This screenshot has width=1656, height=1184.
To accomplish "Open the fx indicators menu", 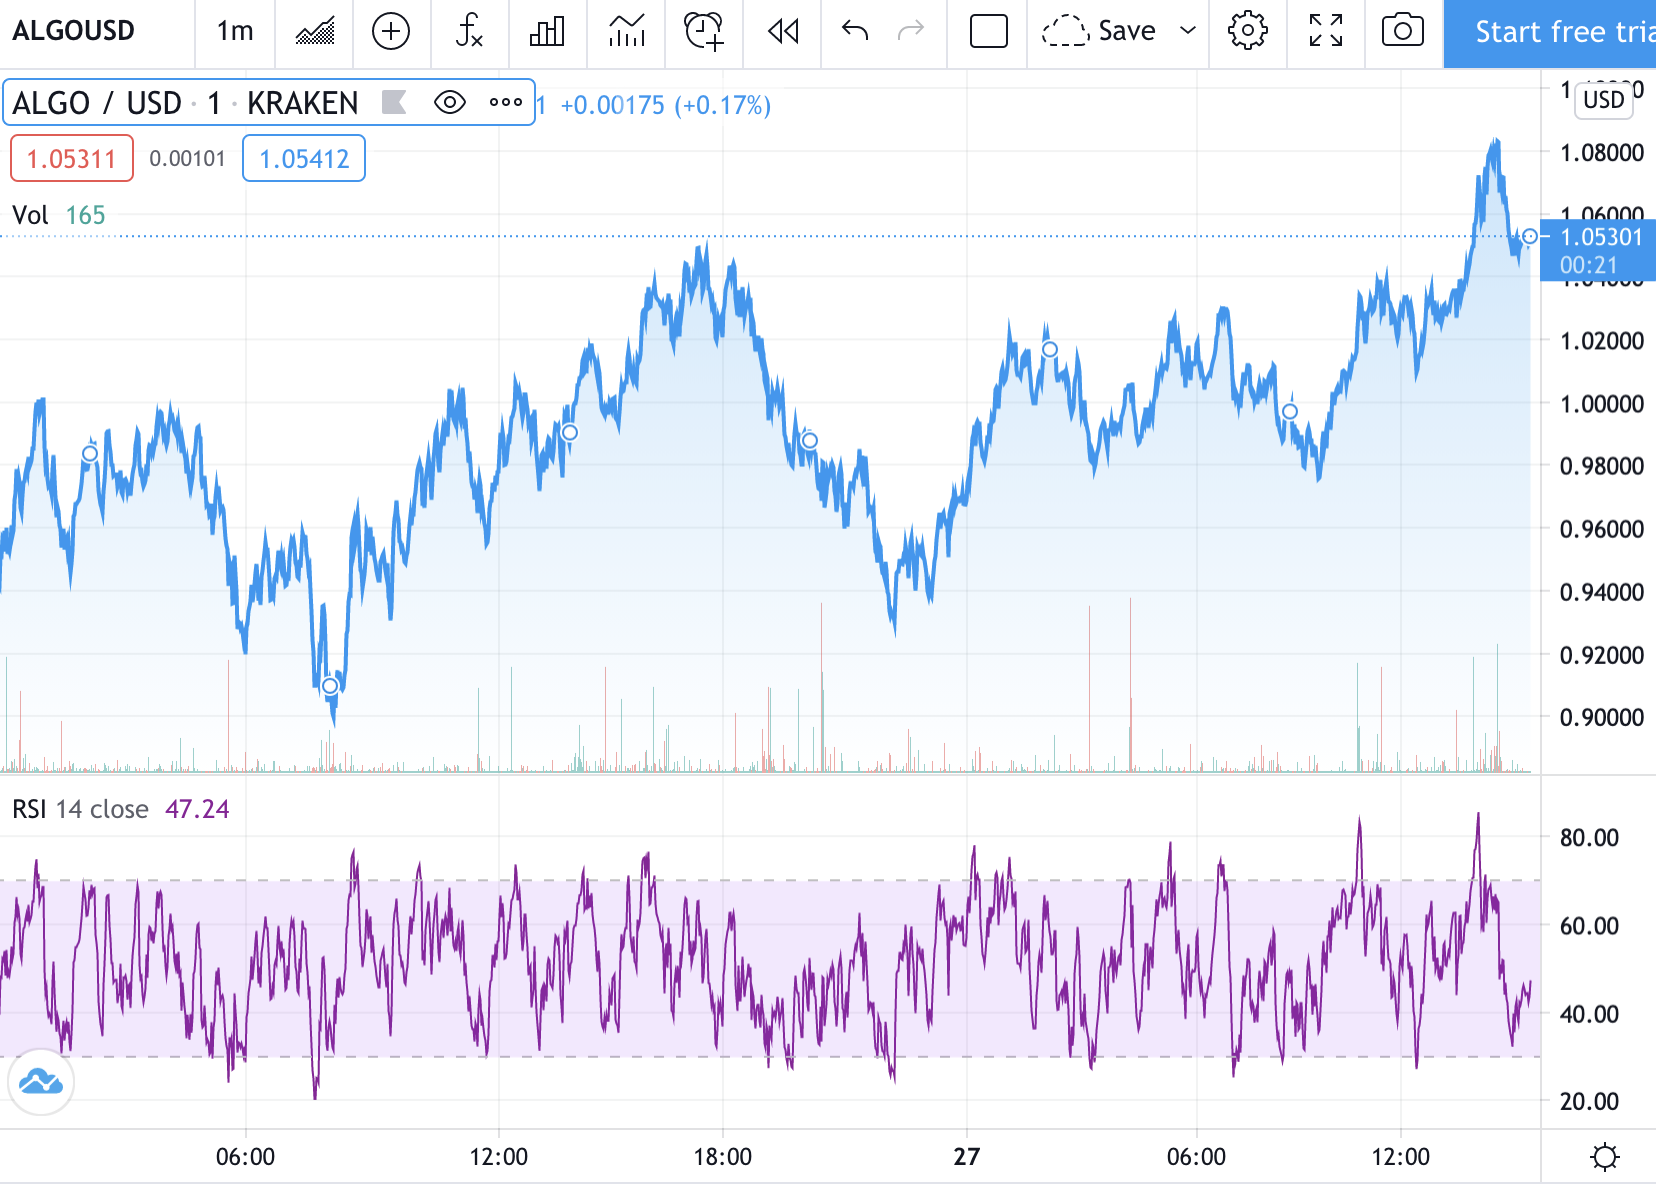I will coord(469,31).
